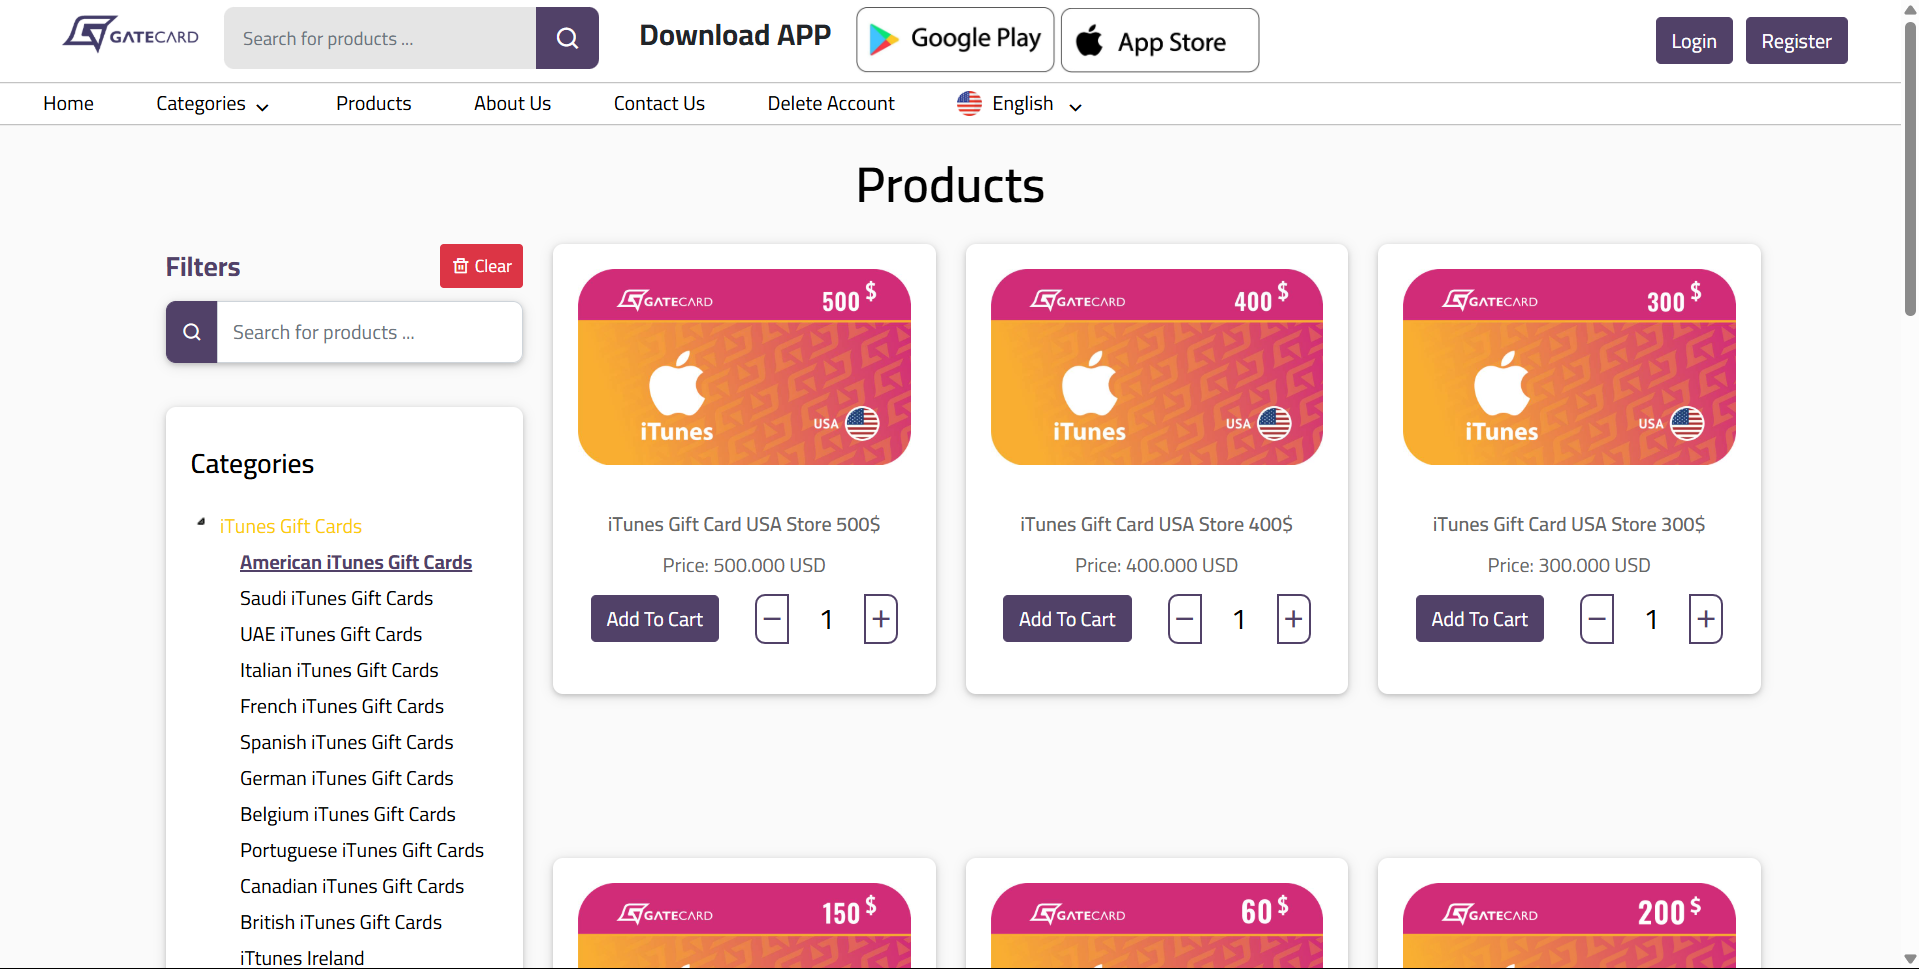The width and height of the screenshot is (1919, 969).
Task: Open the Delete Account page
Action: coord(831,104)
